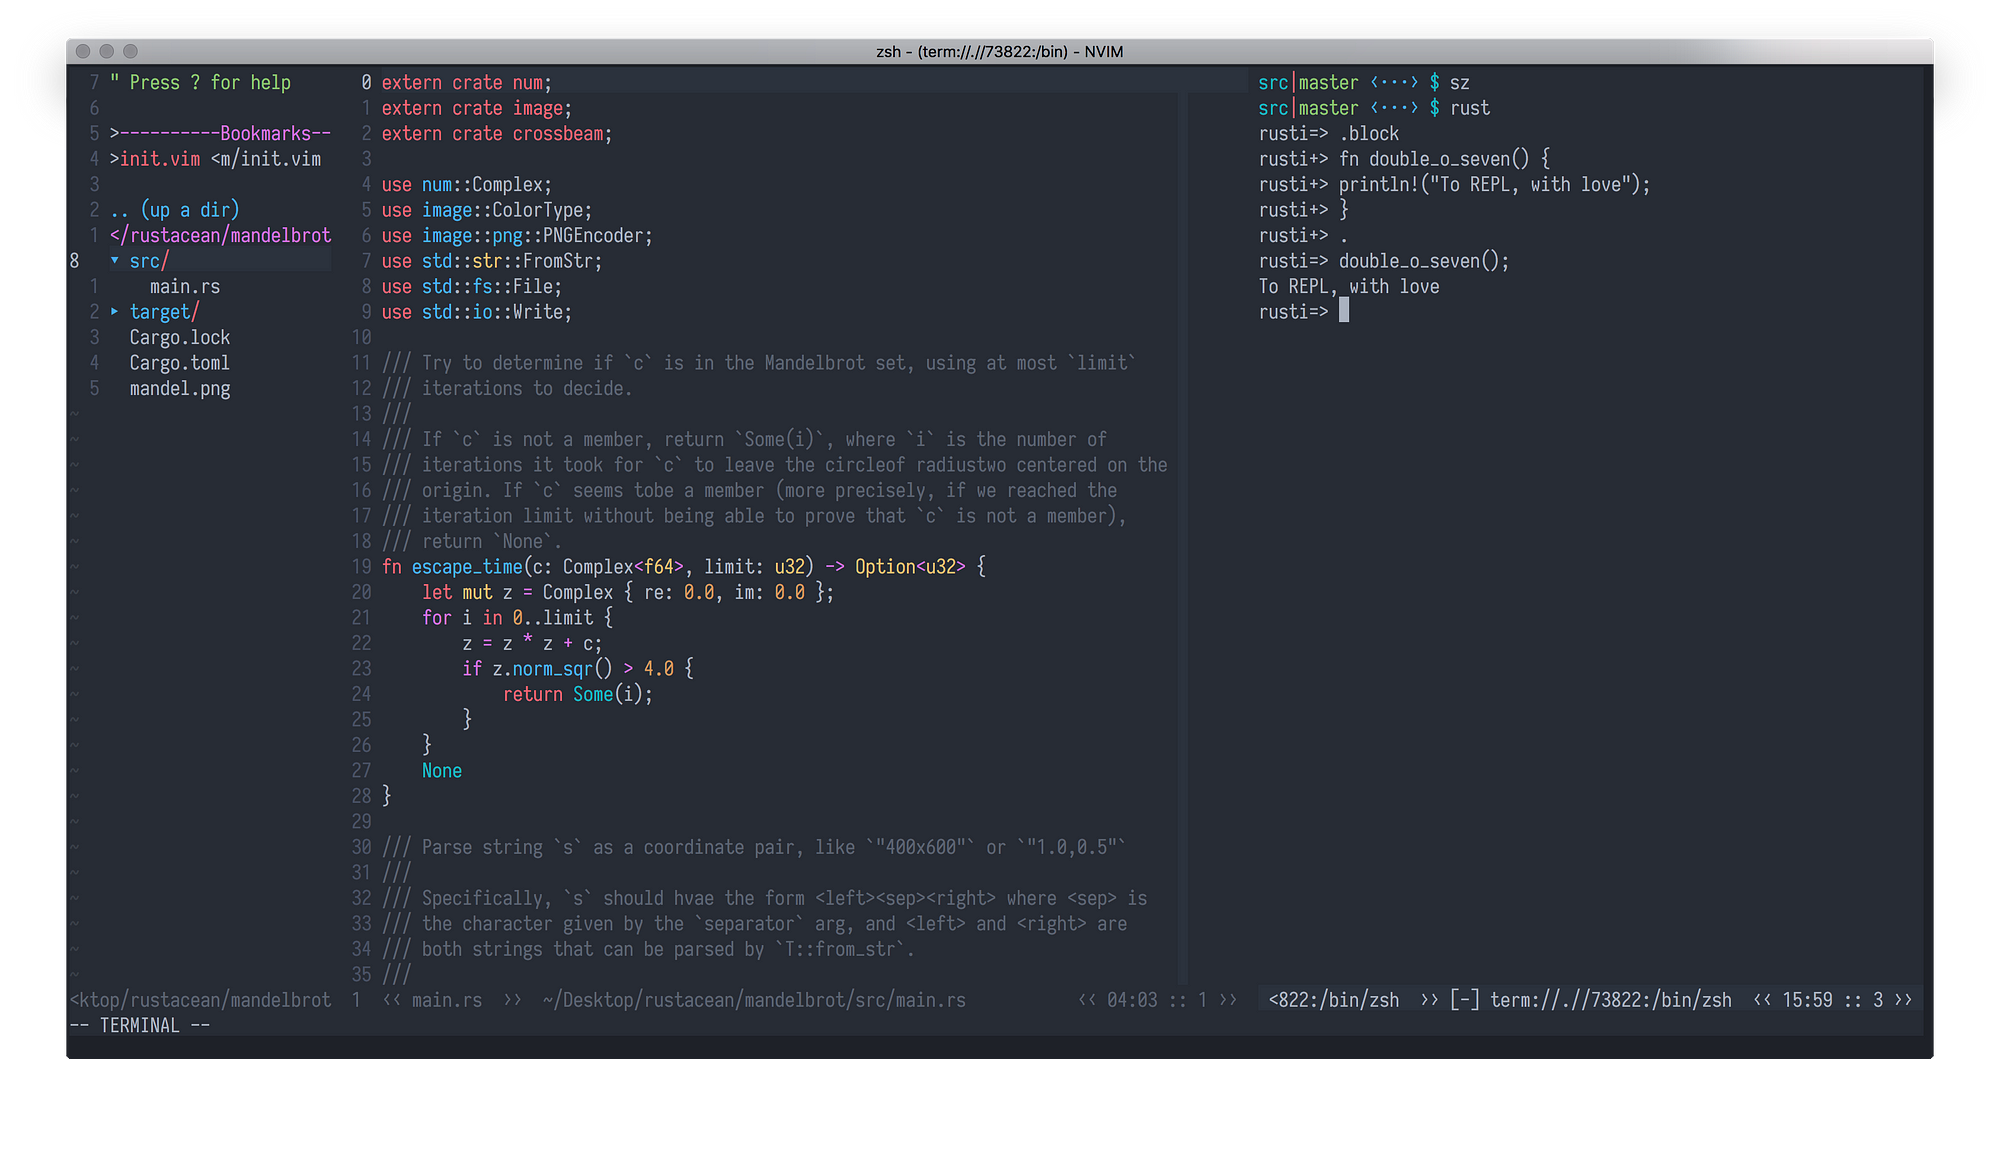
Task: Click the NeoVim file tree src/ folder
Action: coord(150,260)
